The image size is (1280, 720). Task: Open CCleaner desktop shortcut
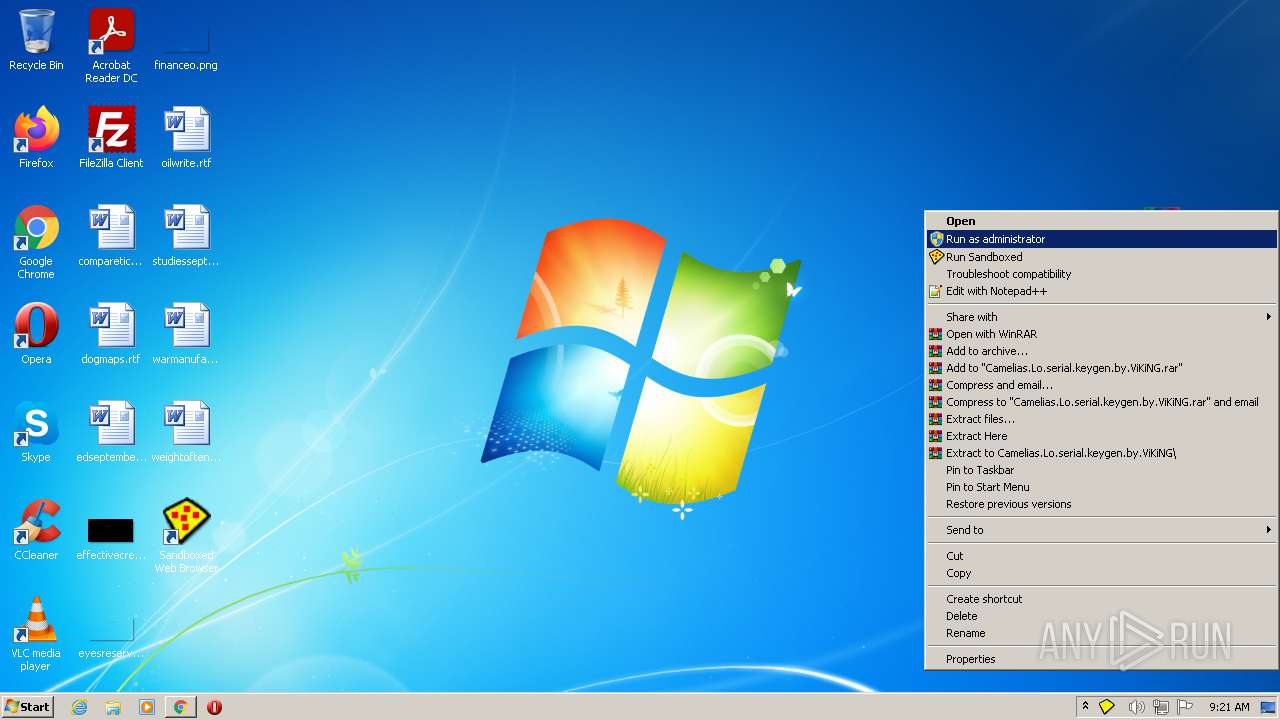click(36, 530)
